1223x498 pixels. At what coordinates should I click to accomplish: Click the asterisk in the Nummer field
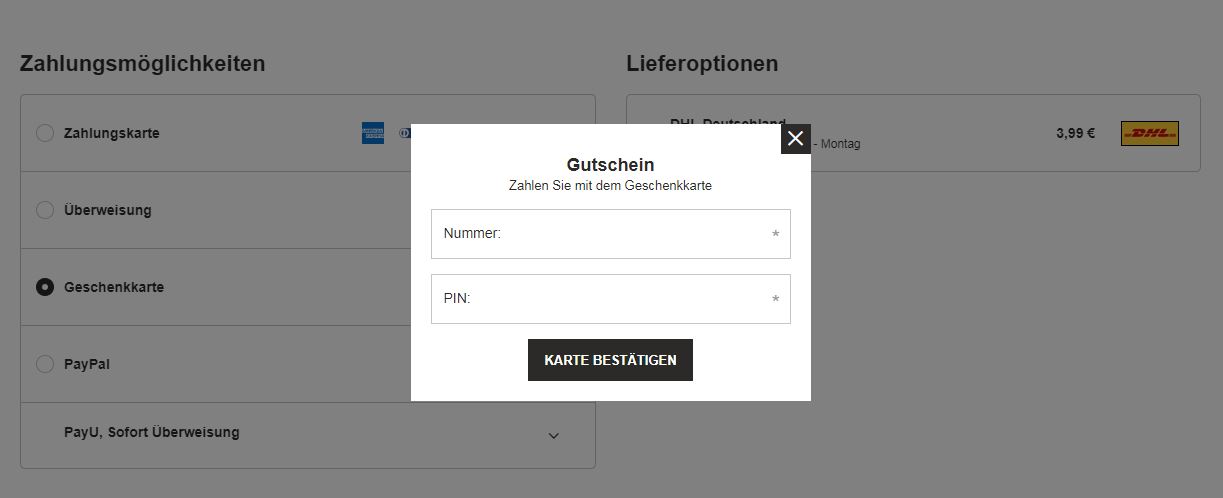(775, 235)
